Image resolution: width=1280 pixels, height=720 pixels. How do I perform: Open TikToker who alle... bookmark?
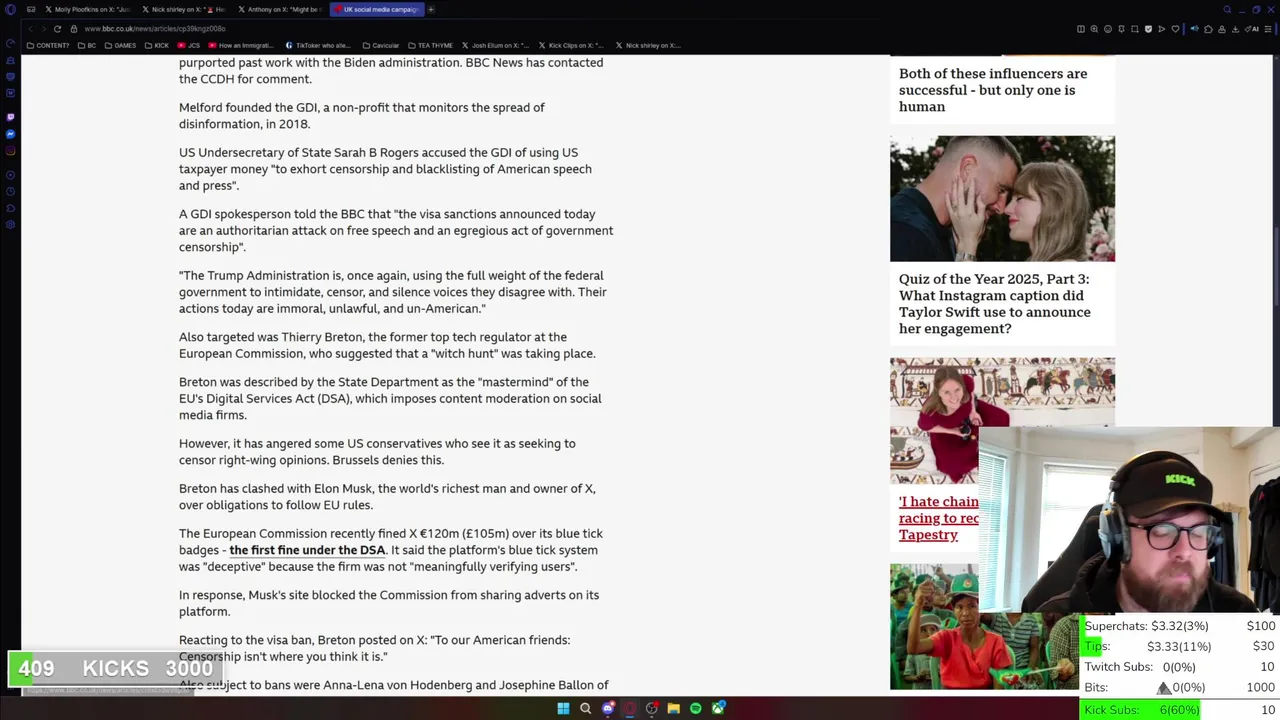[x=319, y=45]
